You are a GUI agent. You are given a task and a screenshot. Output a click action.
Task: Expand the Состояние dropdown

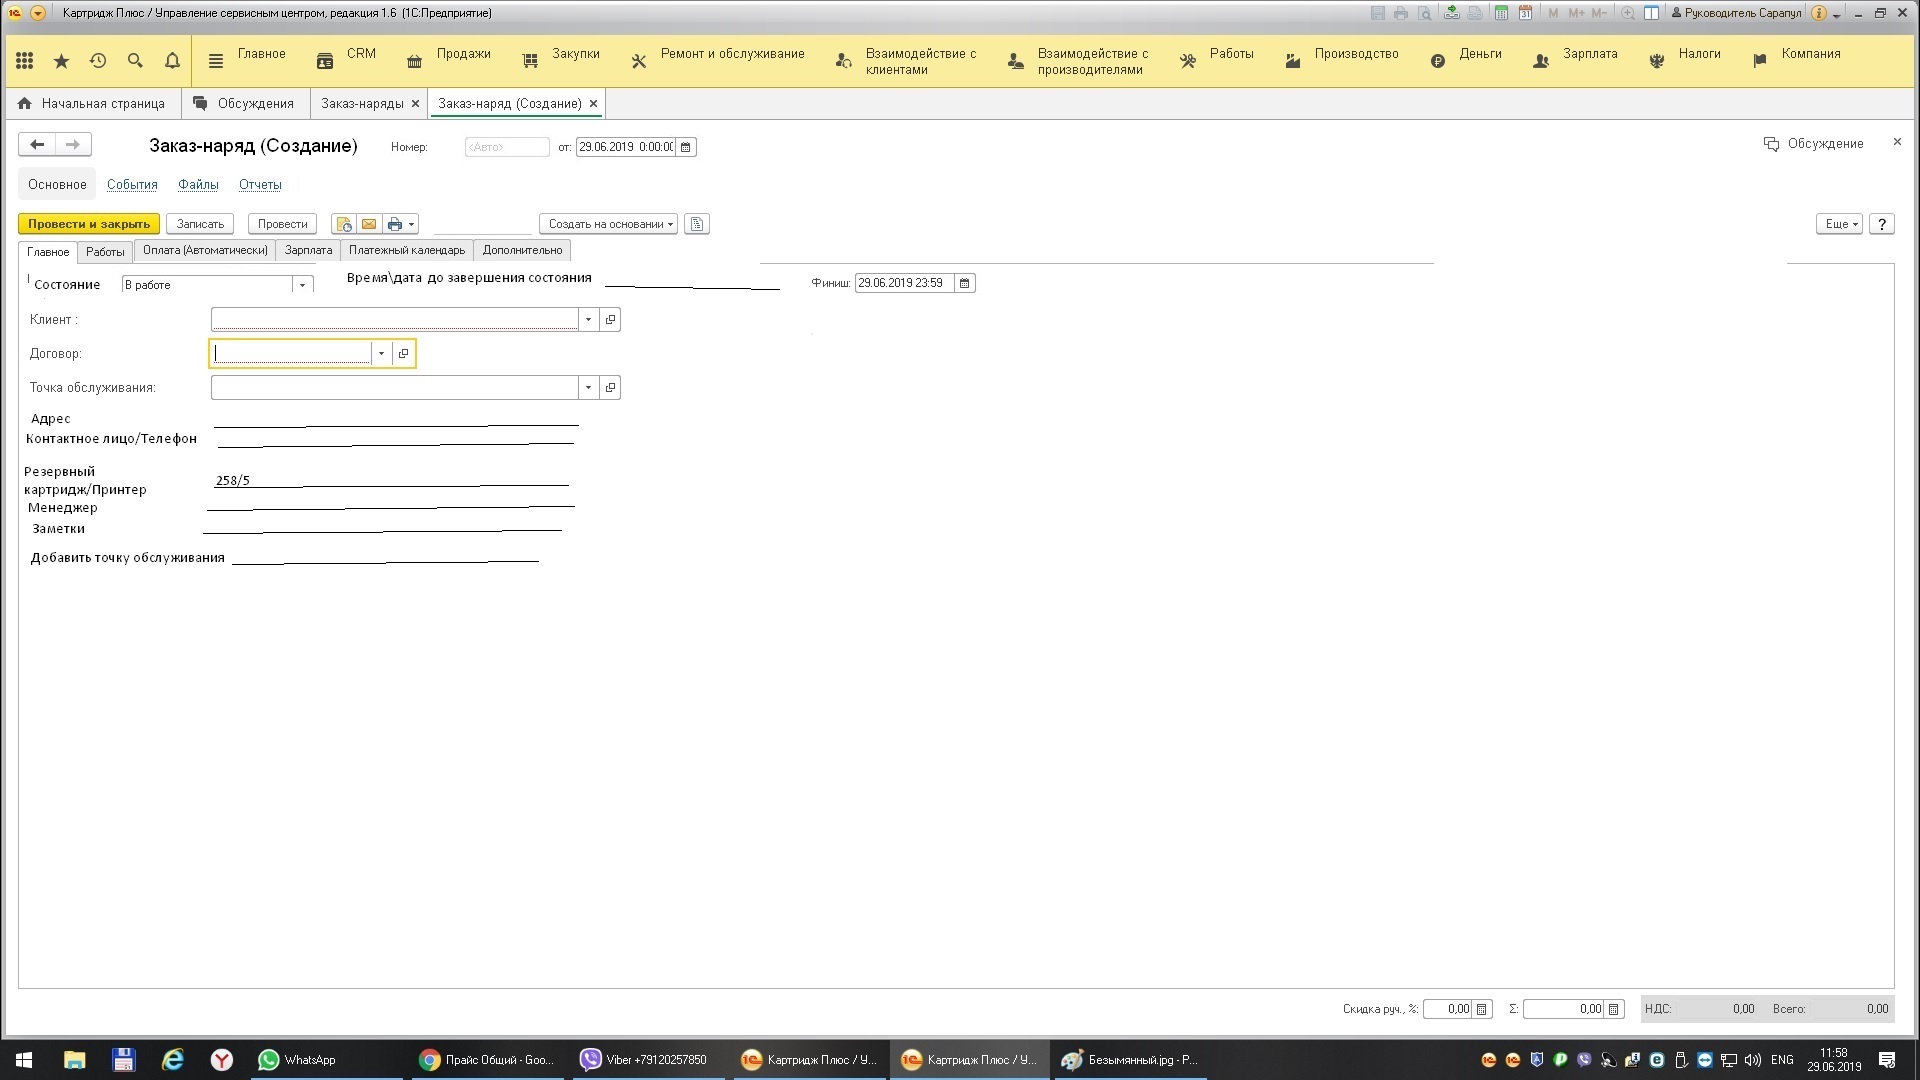(302, 285)
